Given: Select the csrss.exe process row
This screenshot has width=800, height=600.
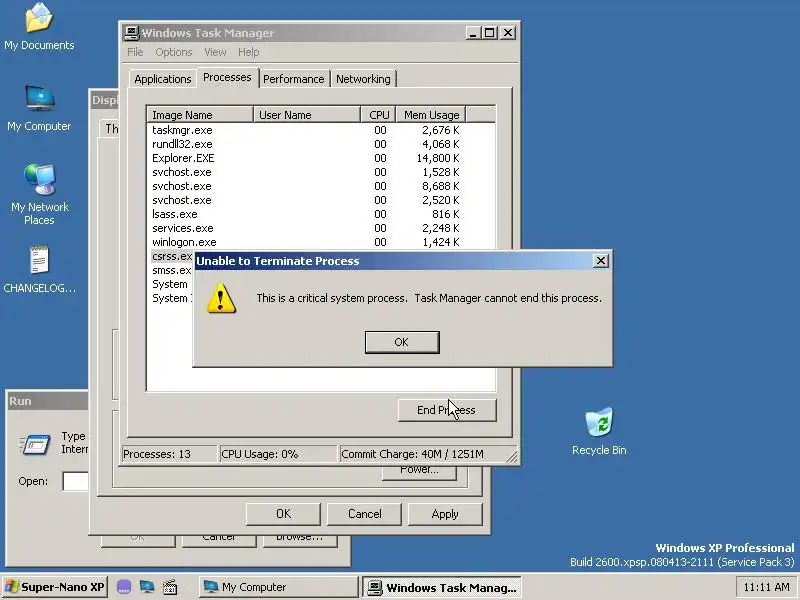Looking at the screenshot, I should (x=171, y=256).
